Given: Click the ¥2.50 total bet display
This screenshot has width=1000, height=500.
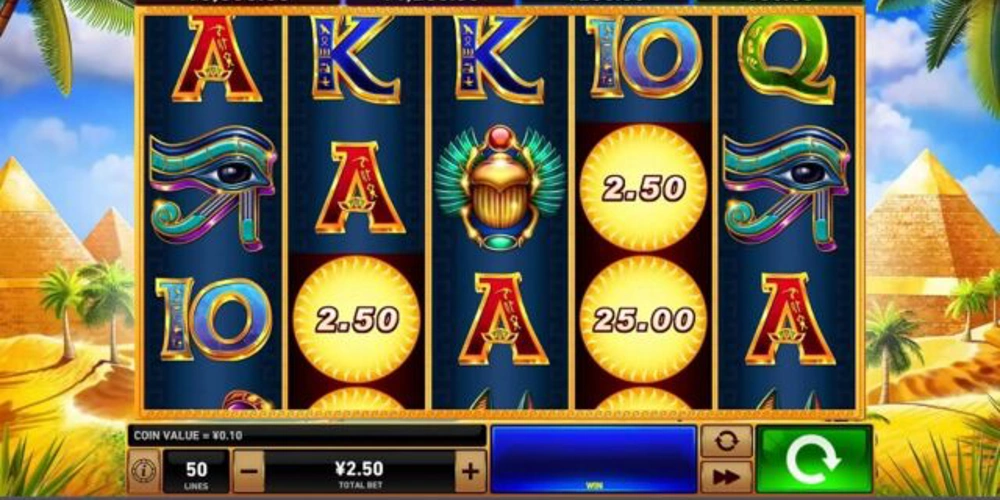Looking at the screenshot, I should tap(360, 471).
